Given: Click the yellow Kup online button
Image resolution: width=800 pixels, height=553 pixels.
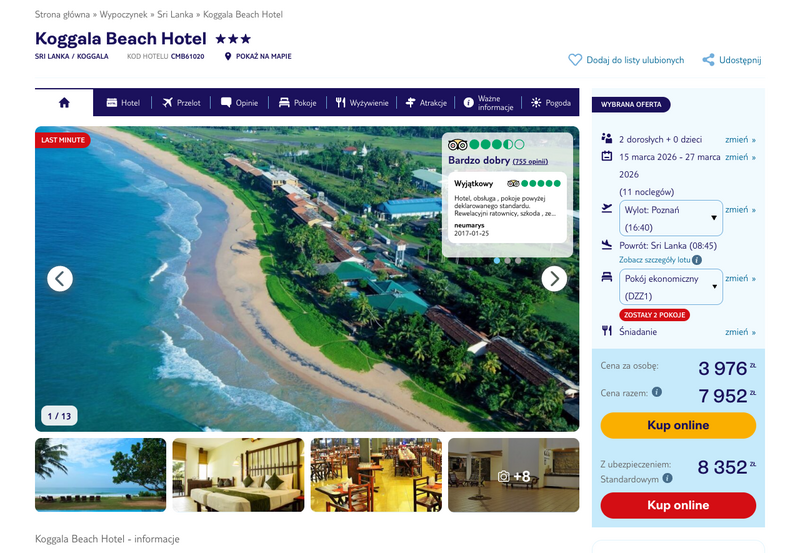Looking at the screenshot, I should tap(678, 425).
